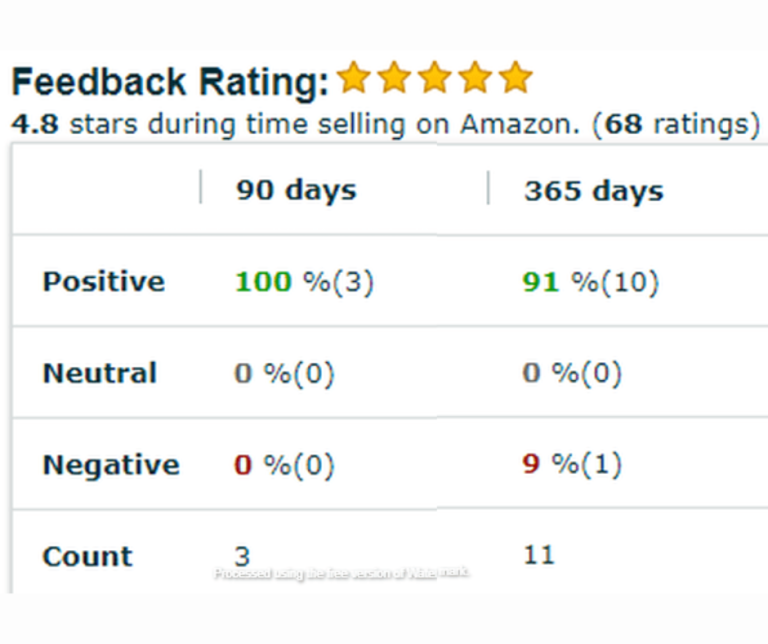Image resolution: width=768 pixels, height=644 pixels.
Task: Click the fifth gold rating star
Action: (514, 78)
